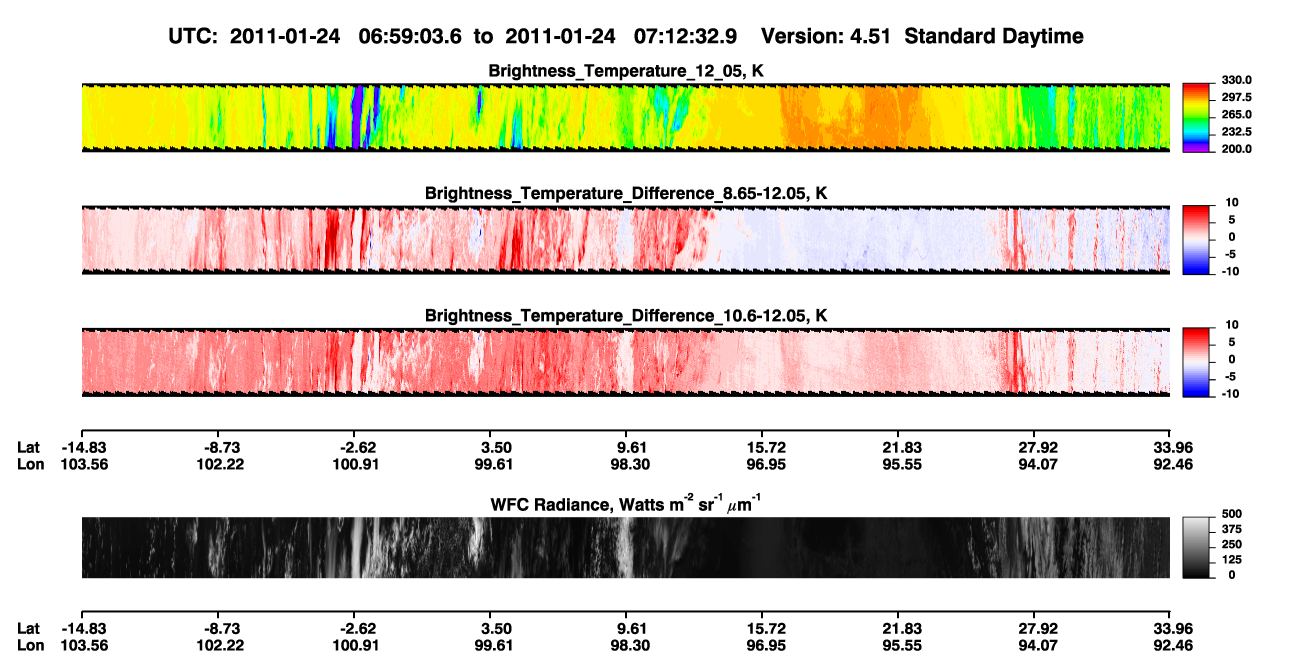Click the 10.6-12.05 difference image strip

(625, 362)
